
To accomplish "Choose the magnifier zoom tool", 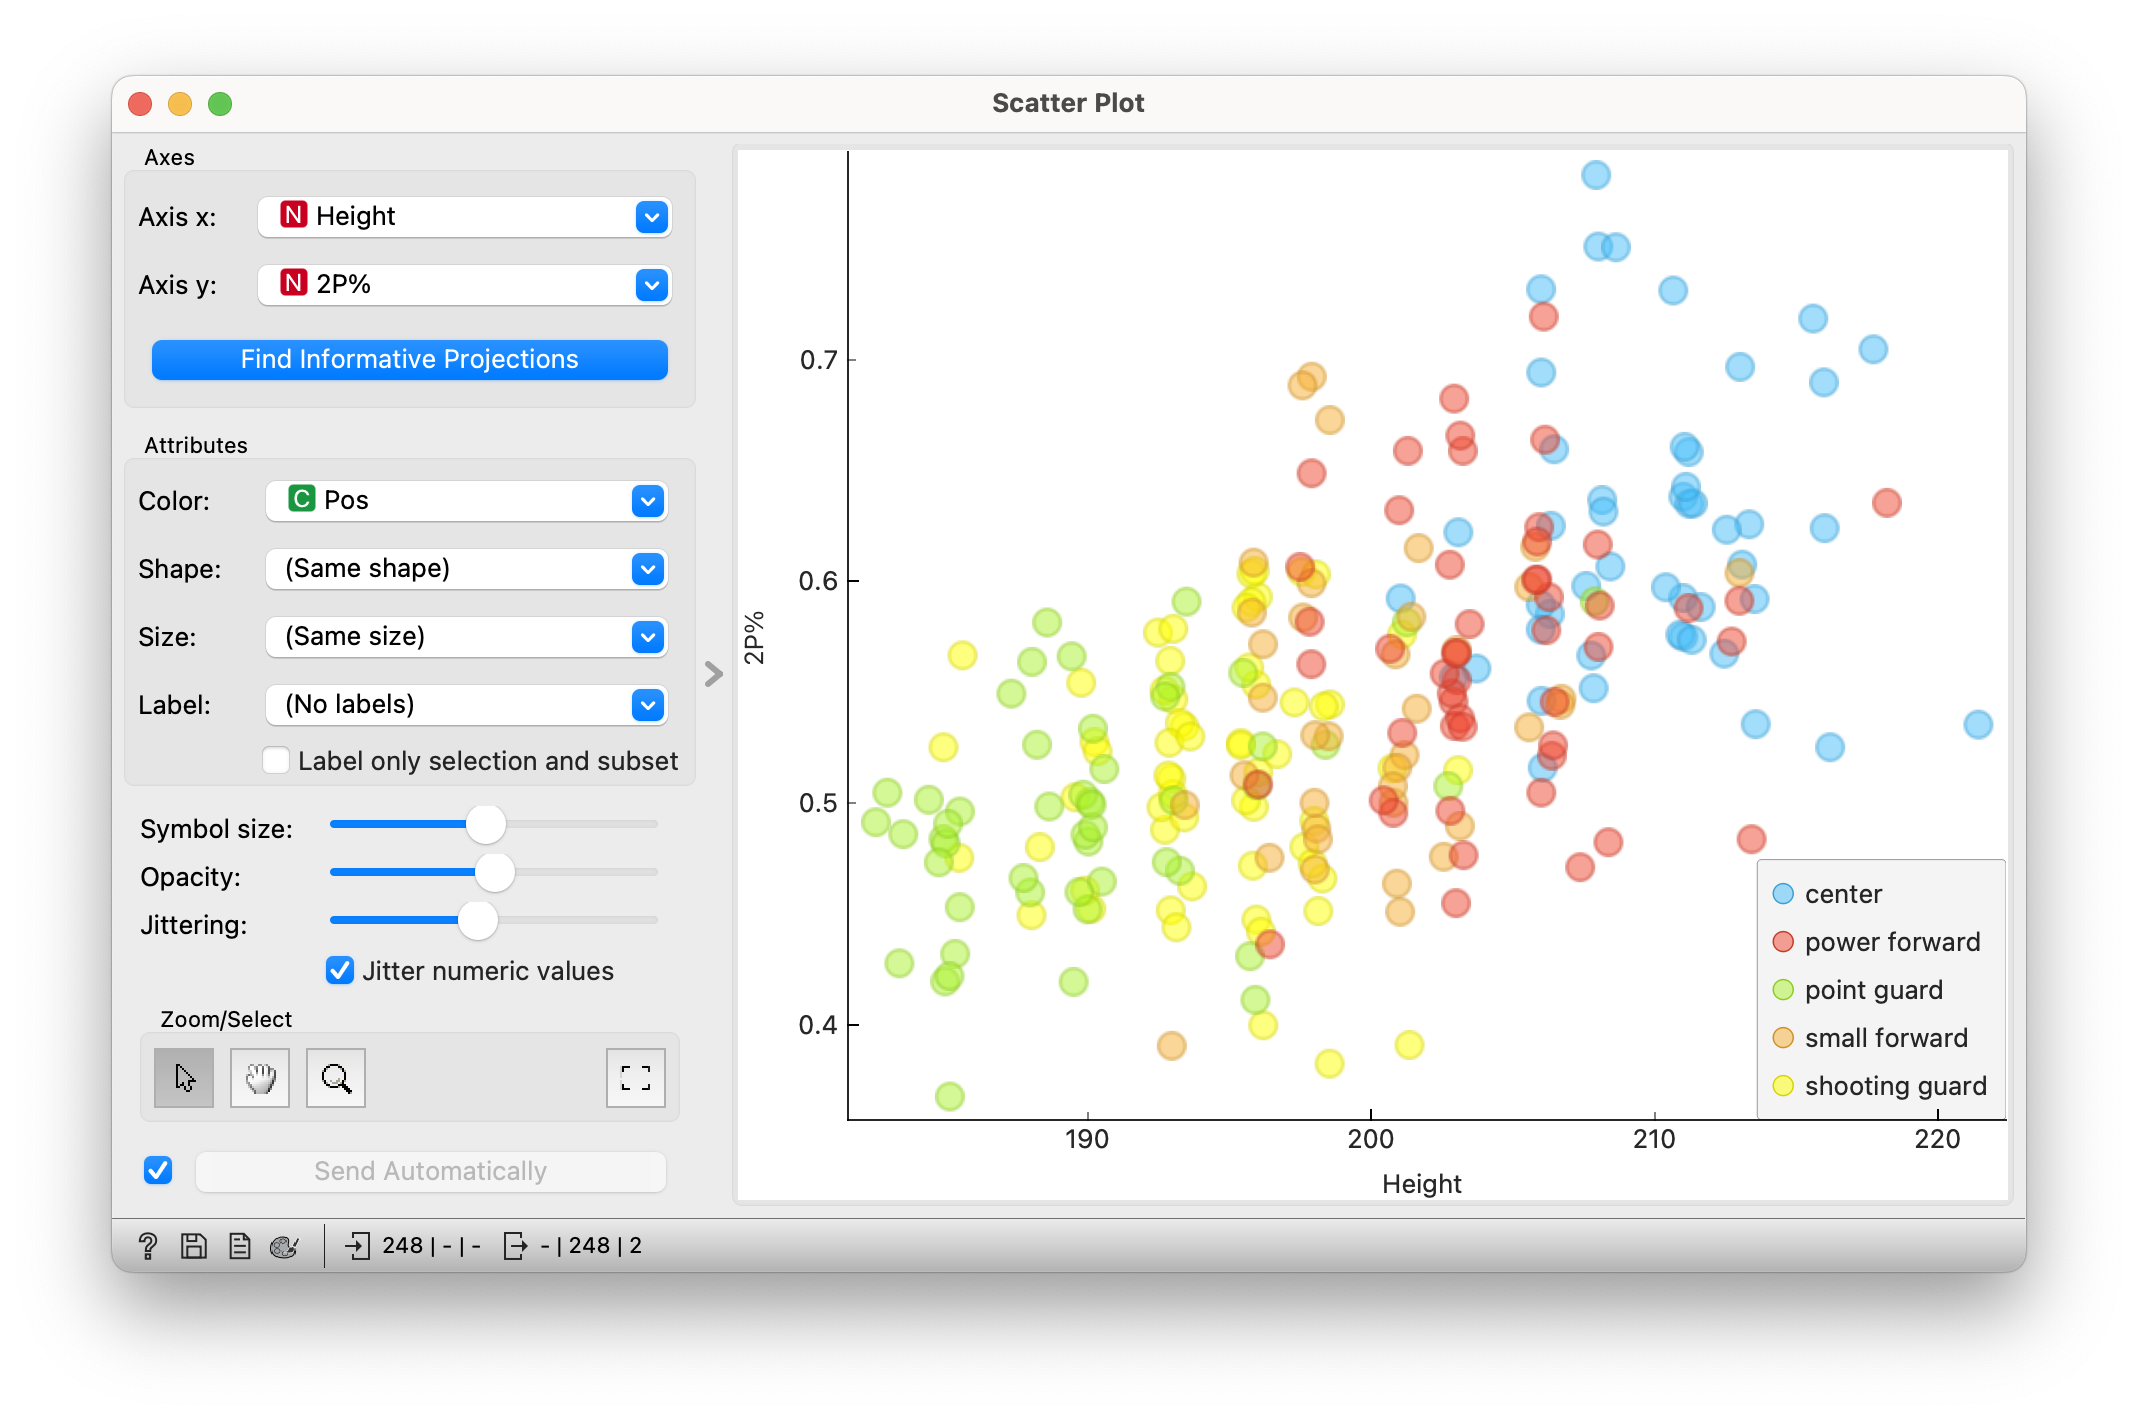I will [336, 1077].
